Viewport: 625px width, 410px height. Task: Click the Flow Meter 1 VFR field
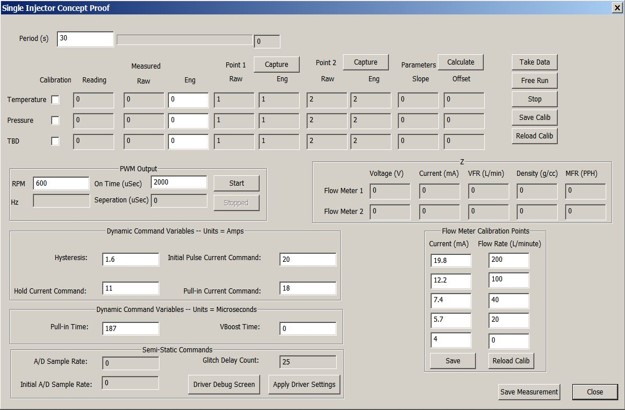point(488,191)
